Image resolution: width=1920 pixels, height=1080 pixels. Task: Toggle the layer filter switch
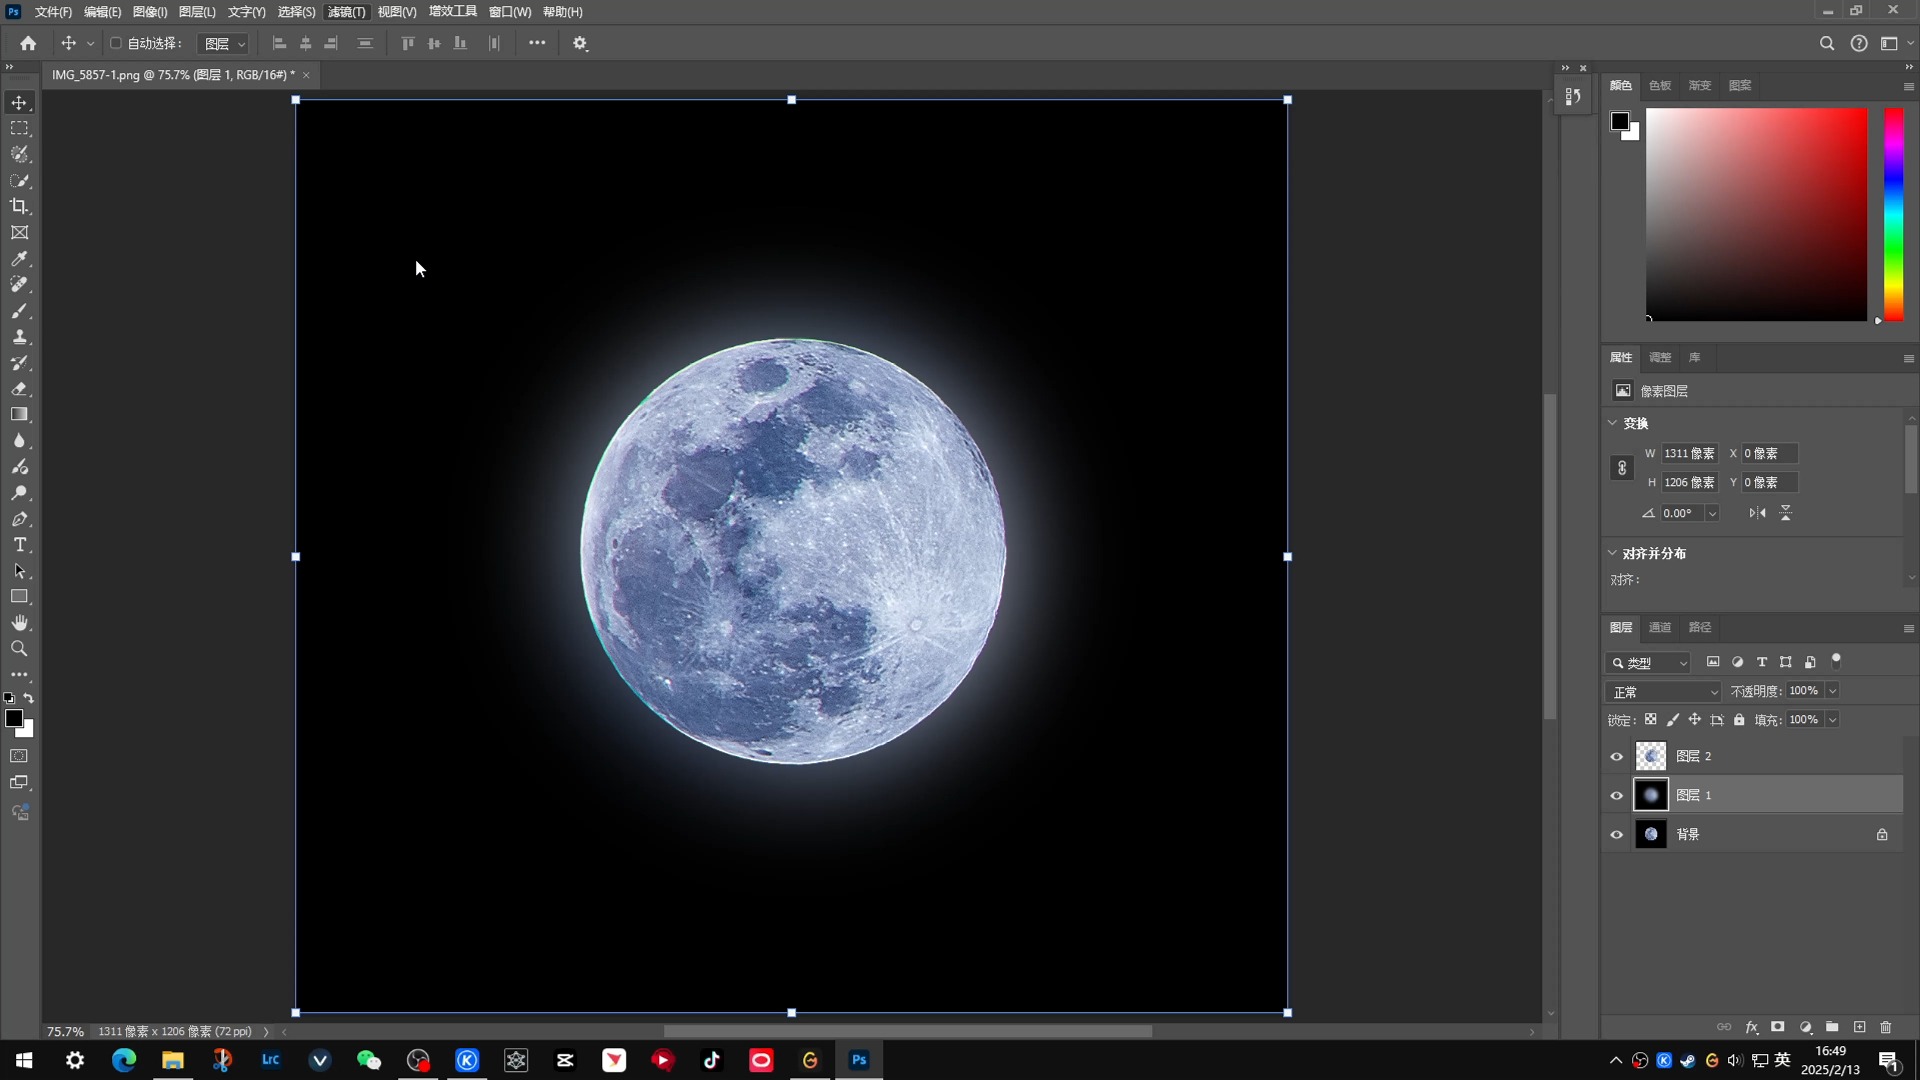[x=1836, y=661]
